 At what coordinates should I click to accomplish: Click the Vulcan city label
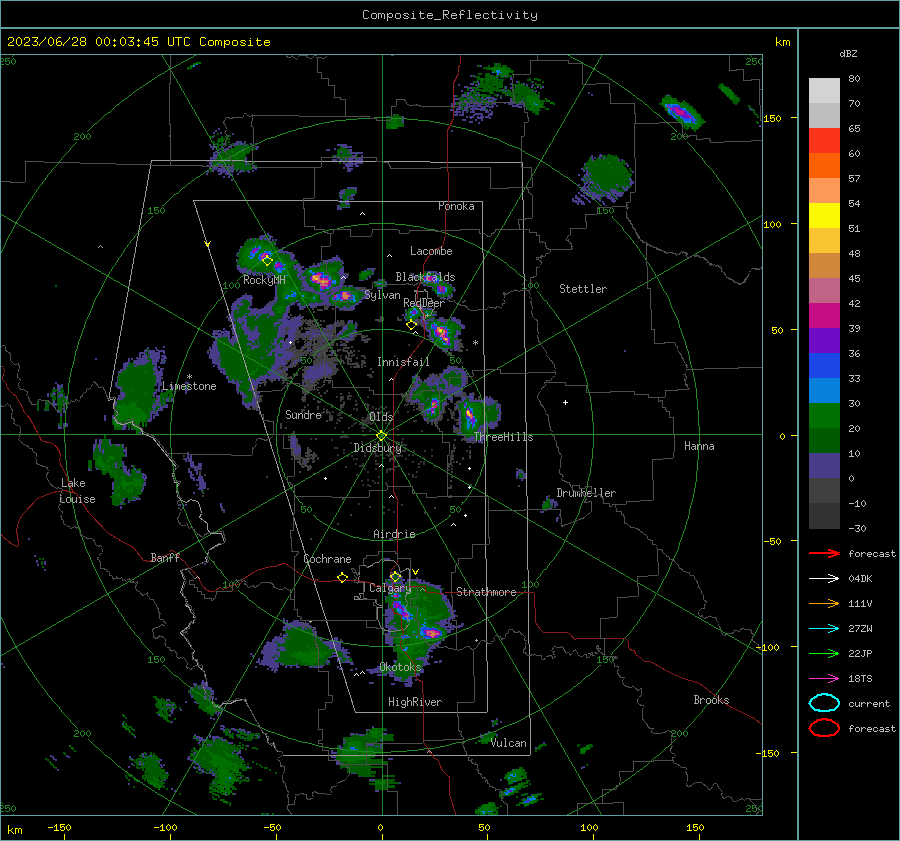(x=509, y=743)
